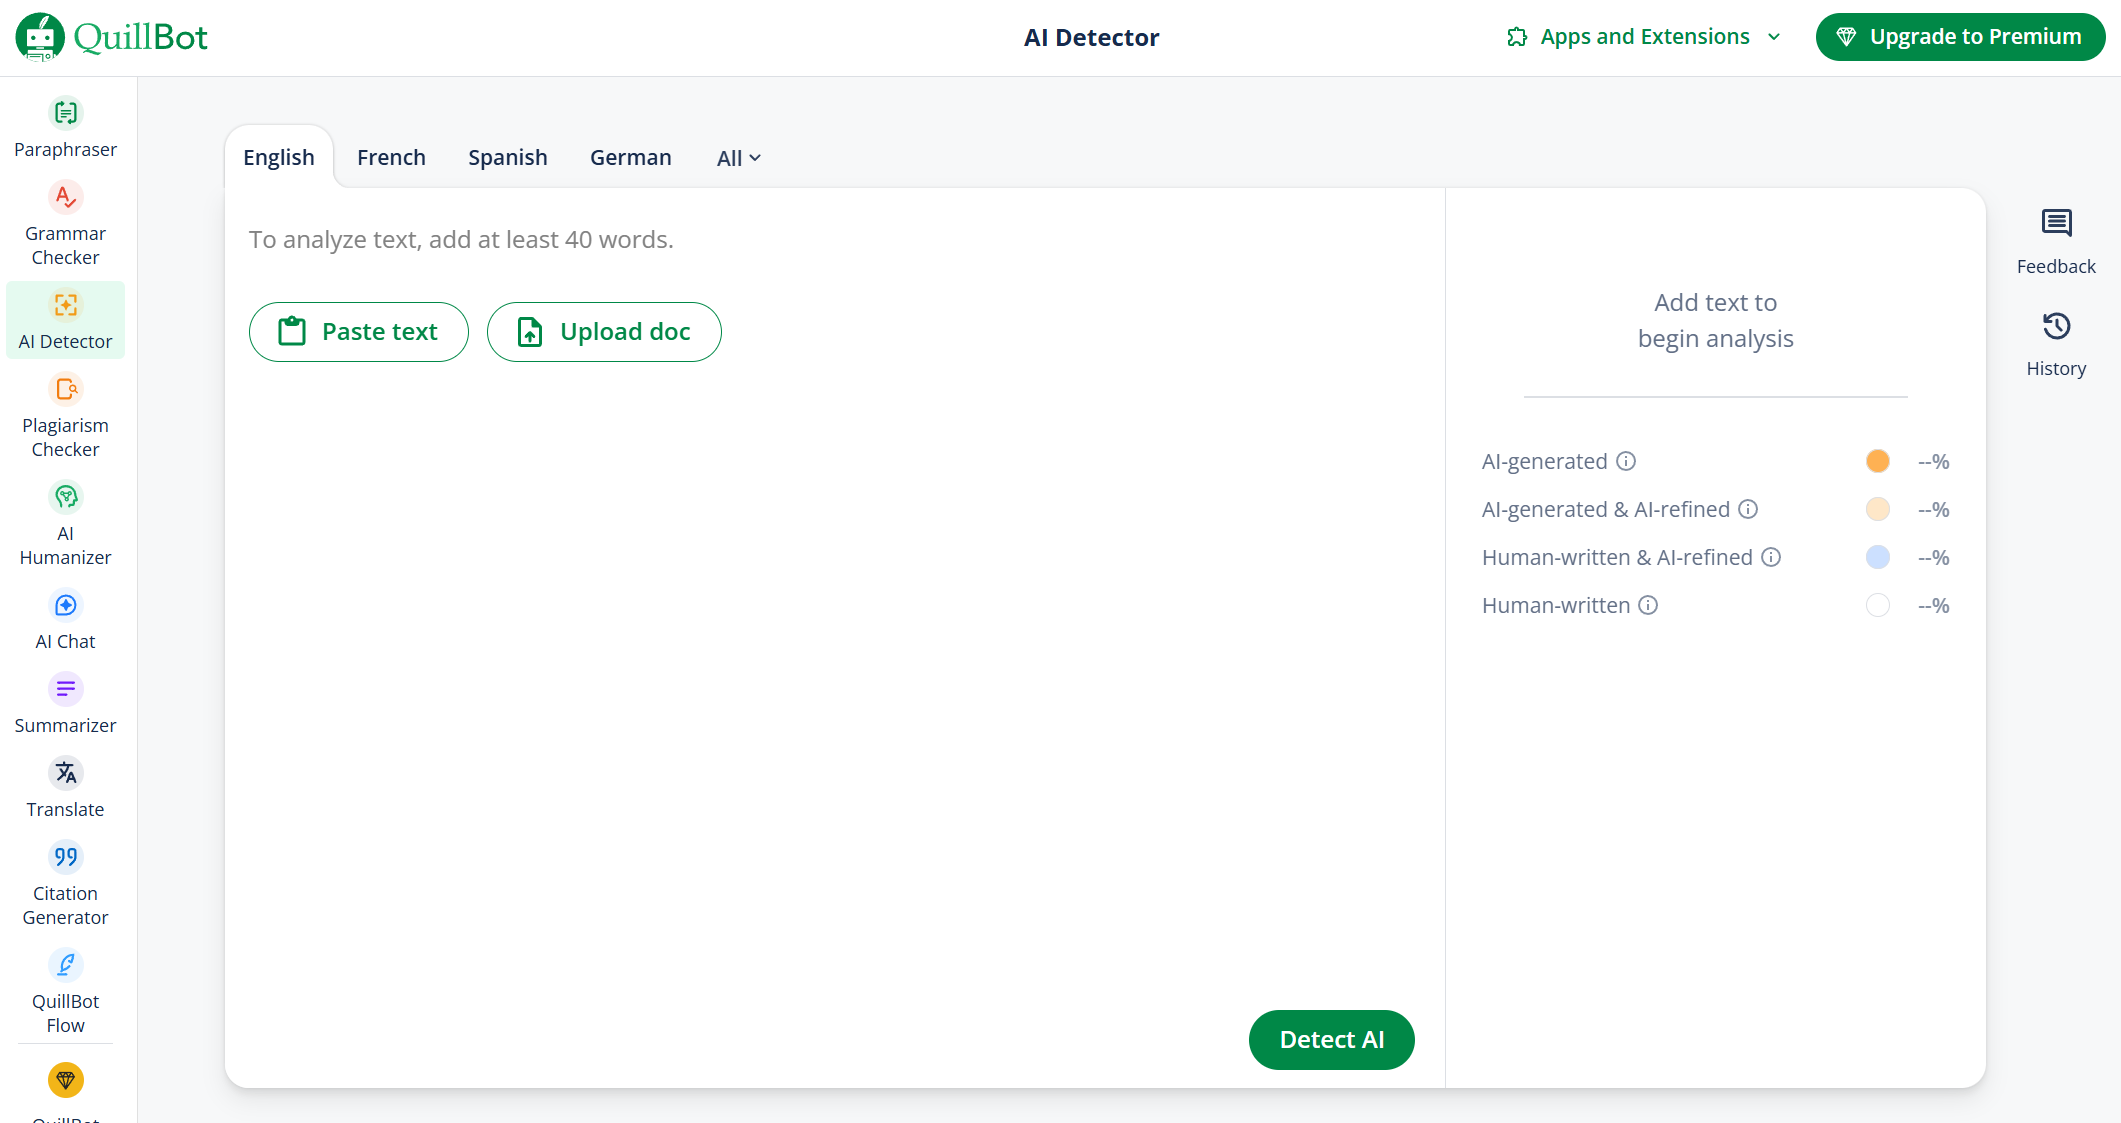The image size is (2121, 1123).
Task: Open AI Chat from the sidebar
Action: 65,620
